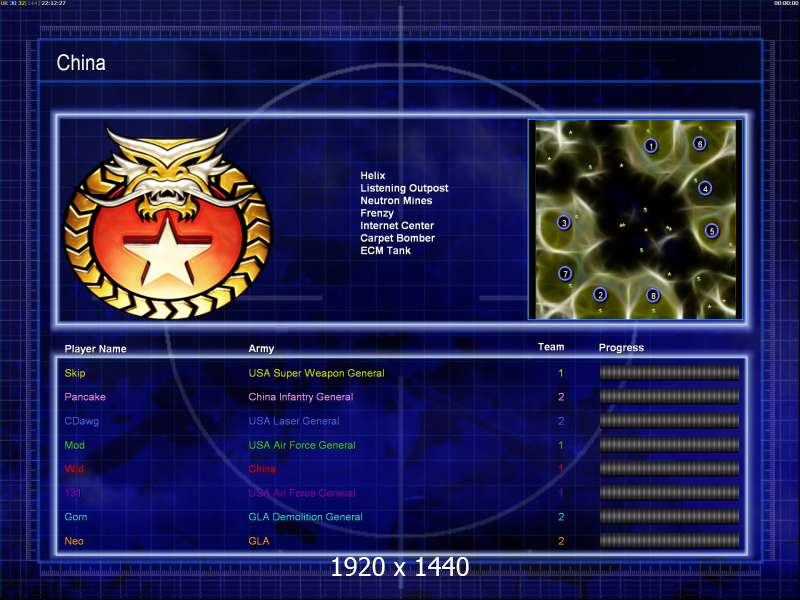
Task: Click Skip's team number 1
Action: [x=561, y=373]
